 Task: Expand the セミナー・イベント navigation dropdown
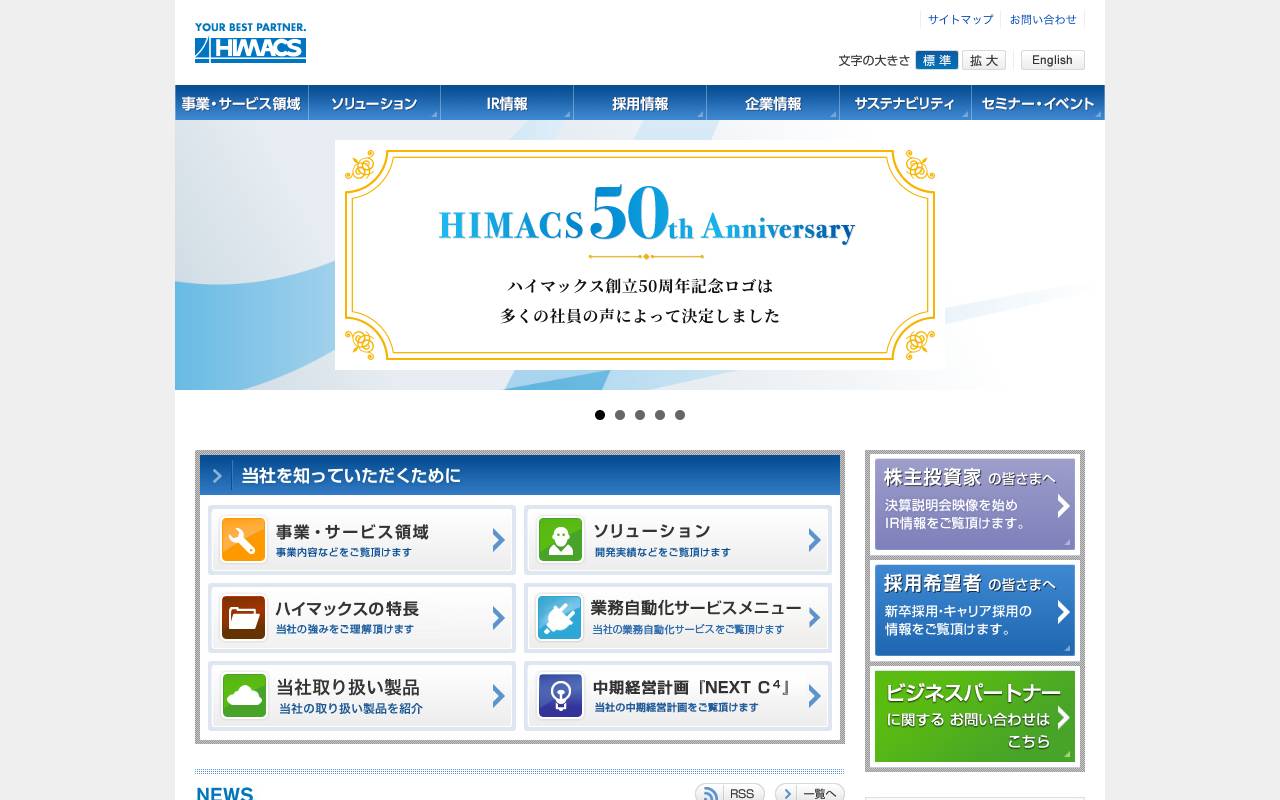click(1038, 102)
